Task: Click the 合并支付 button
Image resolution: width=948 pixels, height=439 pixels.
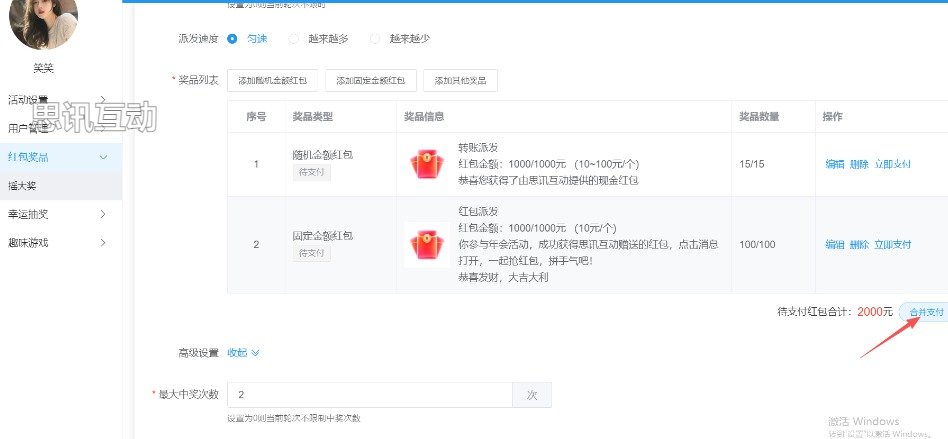Action: click(925, 312)
